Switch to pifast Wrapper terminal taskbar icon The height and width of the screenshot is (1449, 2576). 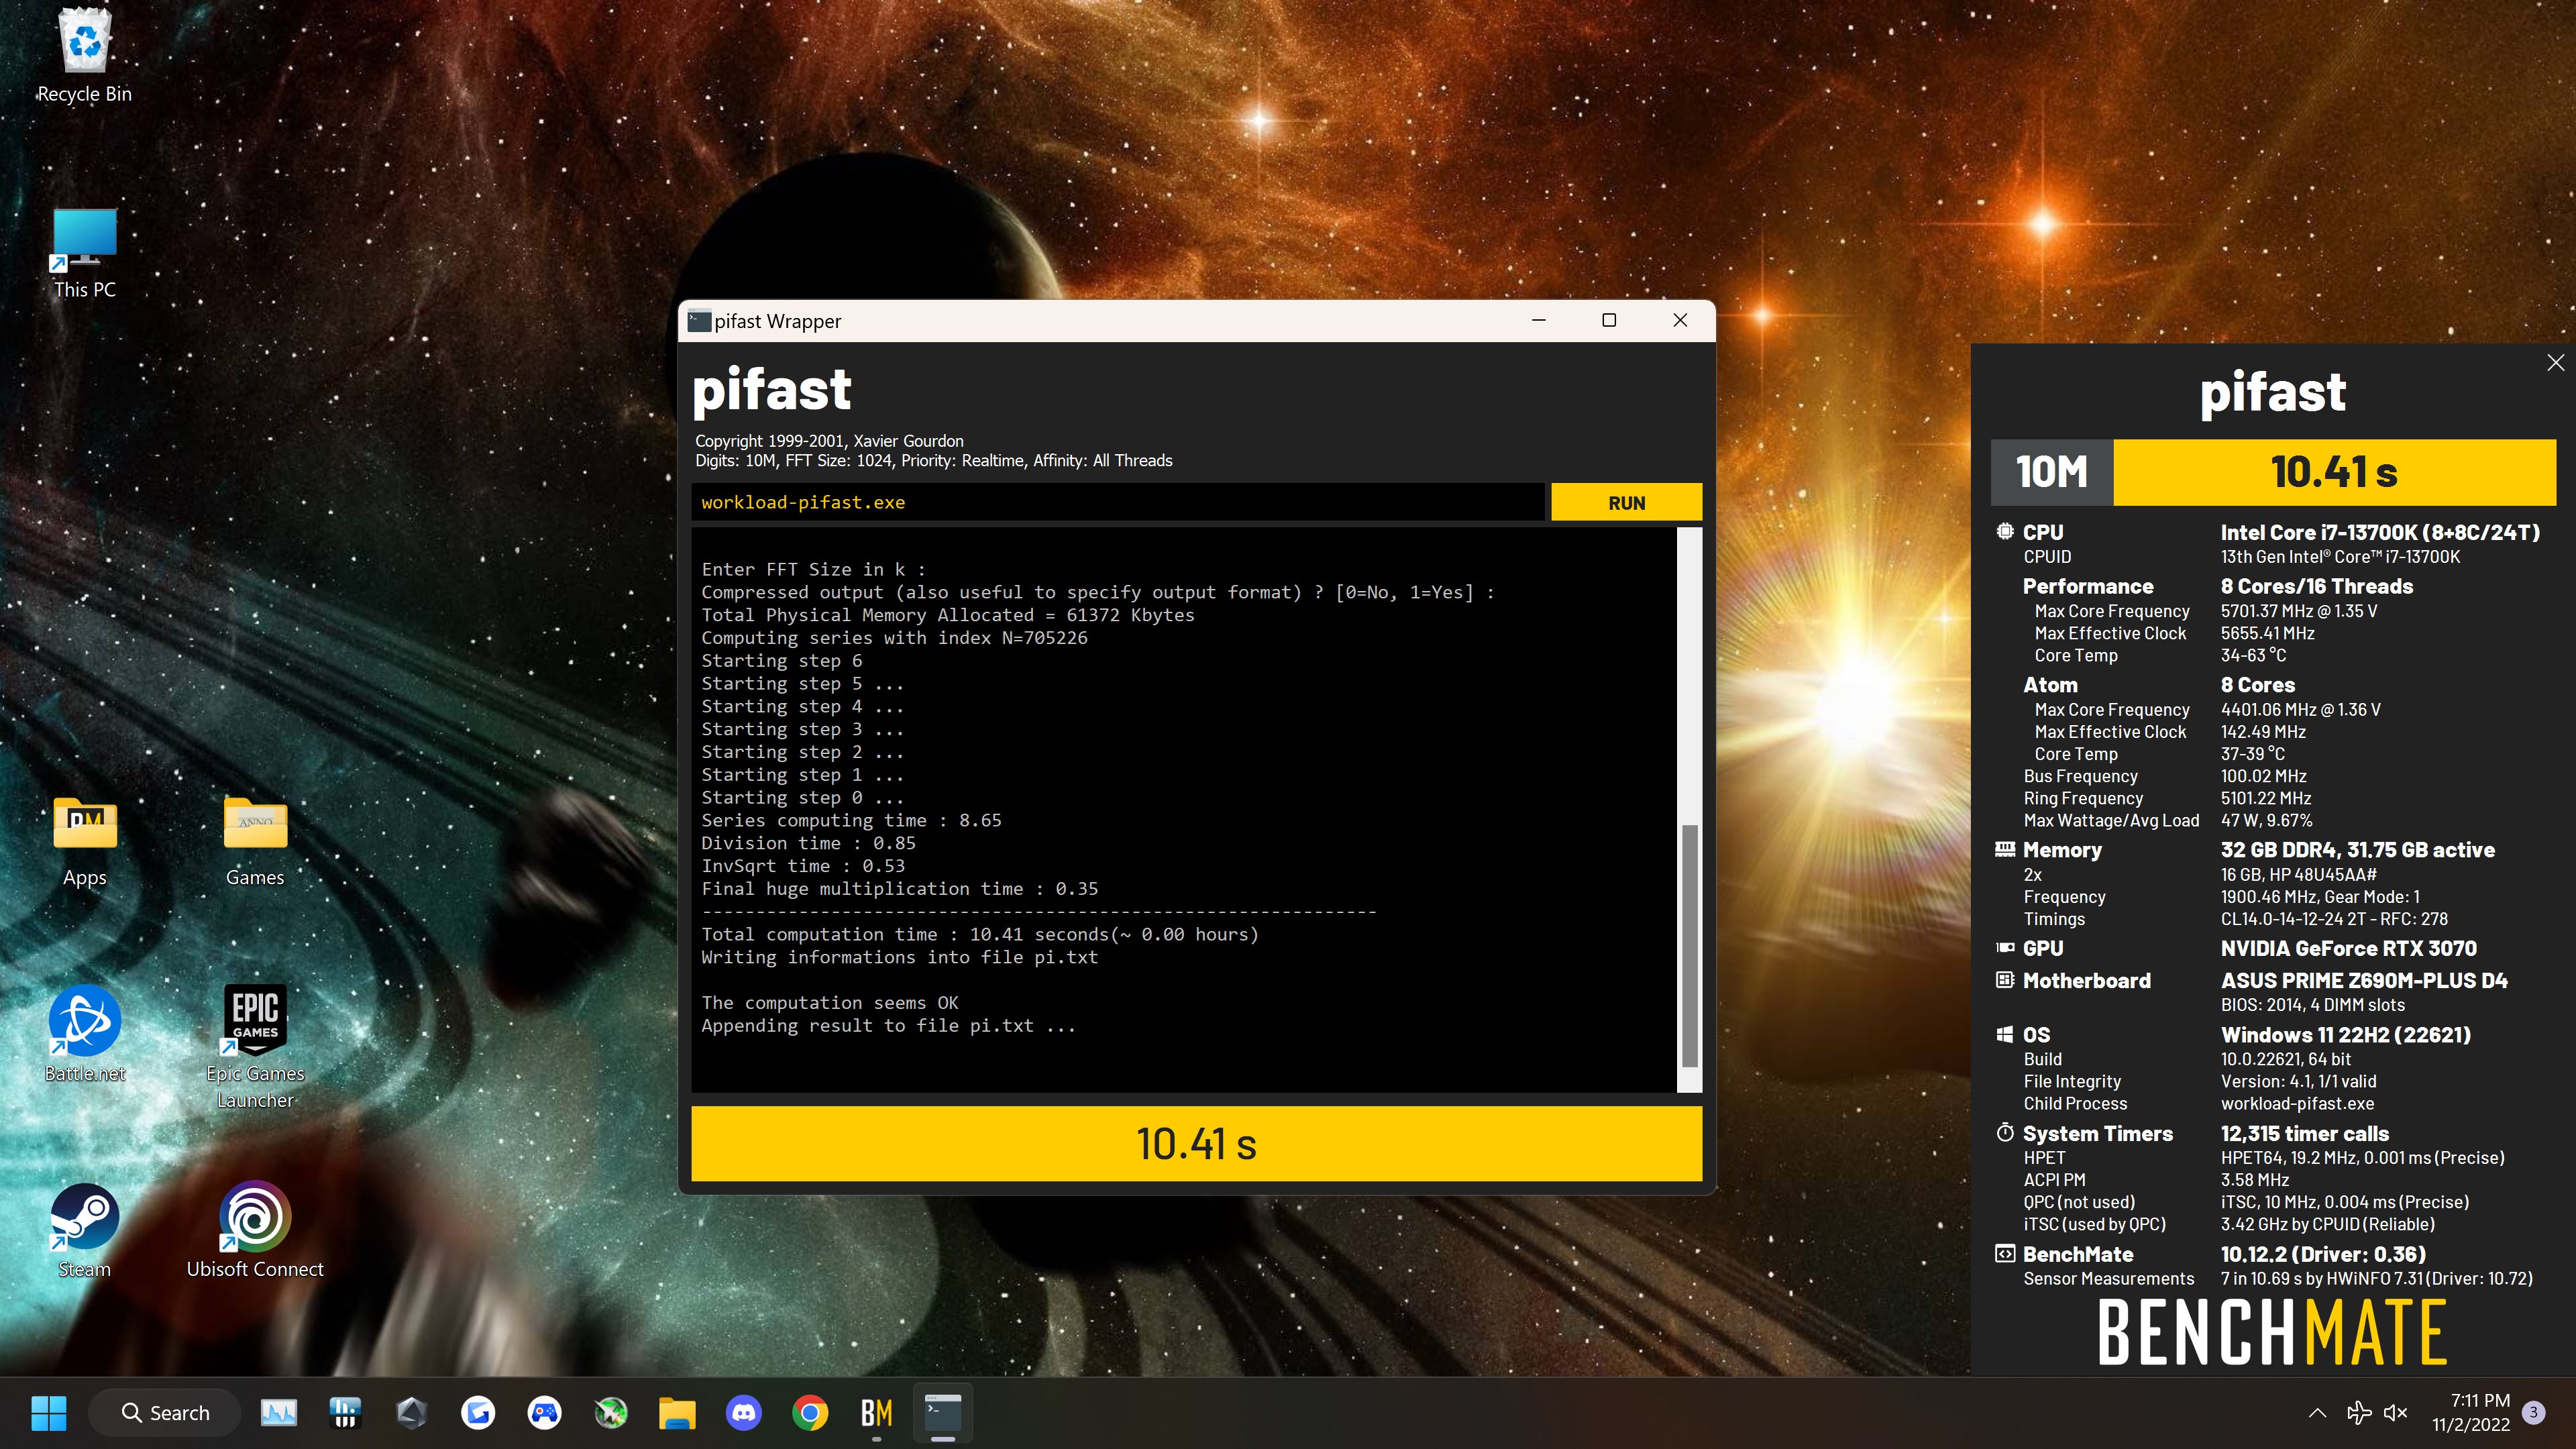[943, 1413]
